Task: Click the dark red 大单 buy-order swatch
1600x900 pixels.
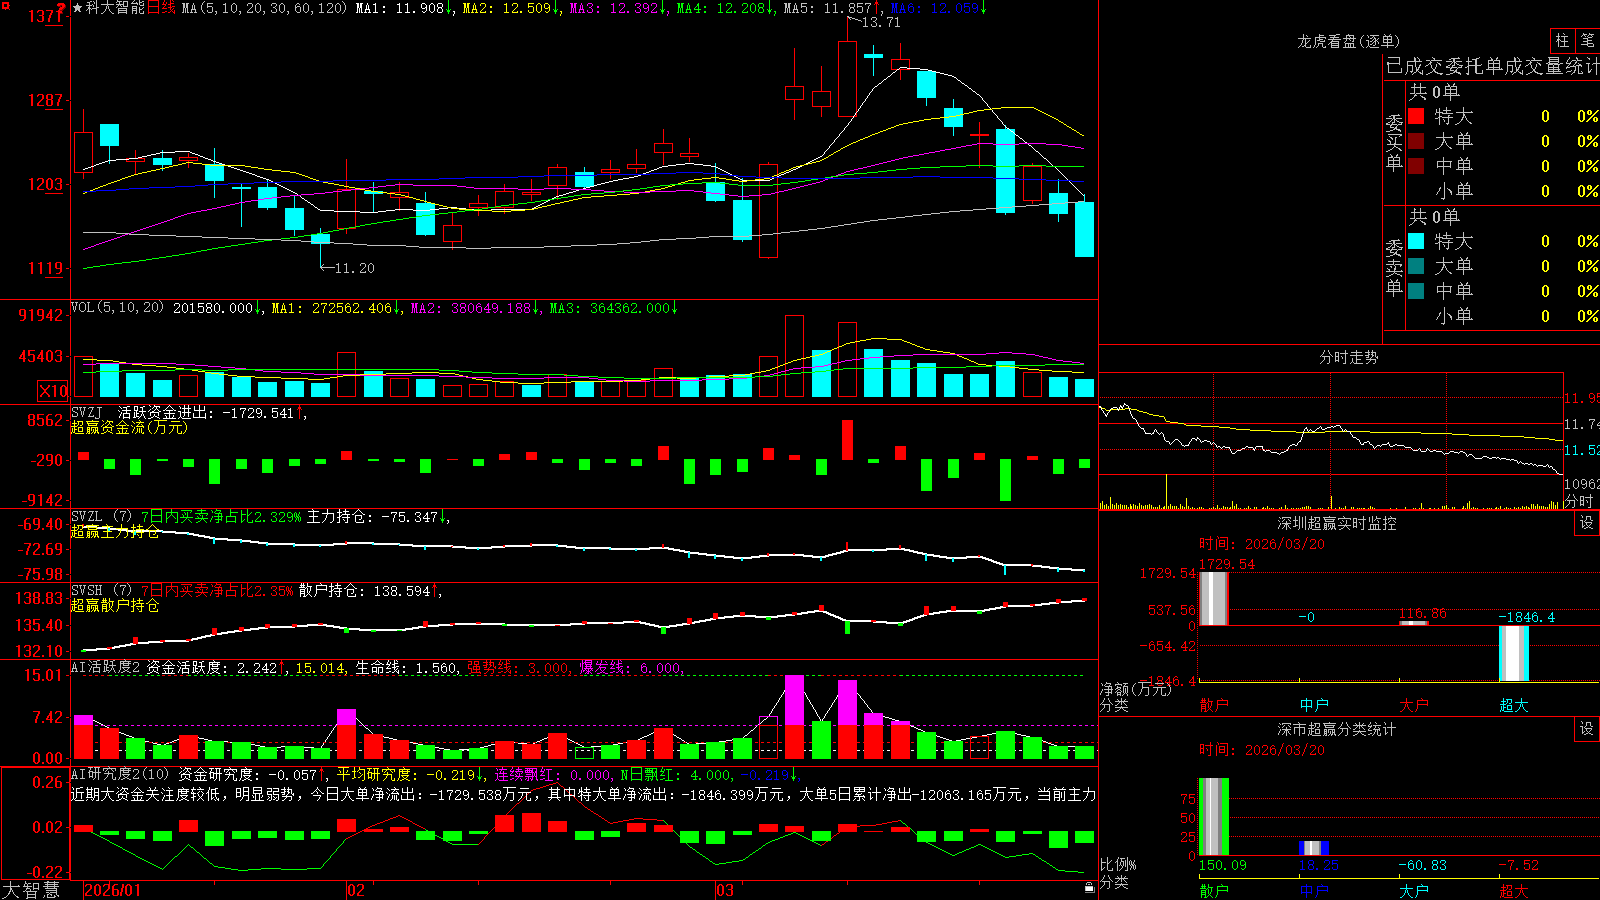Action: click(x=1416, y=141)
